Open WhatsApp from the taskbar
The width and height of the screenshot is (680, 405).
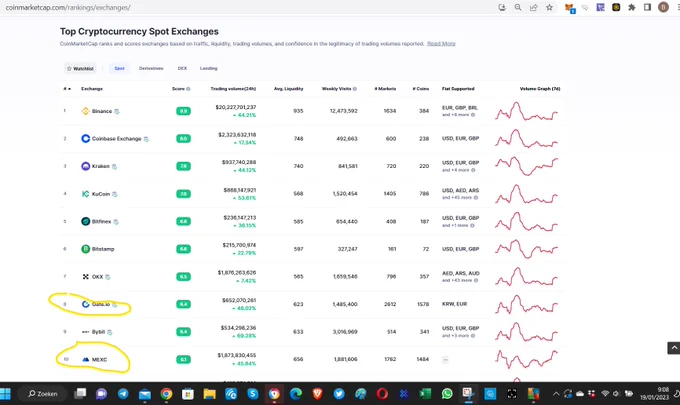447,394
